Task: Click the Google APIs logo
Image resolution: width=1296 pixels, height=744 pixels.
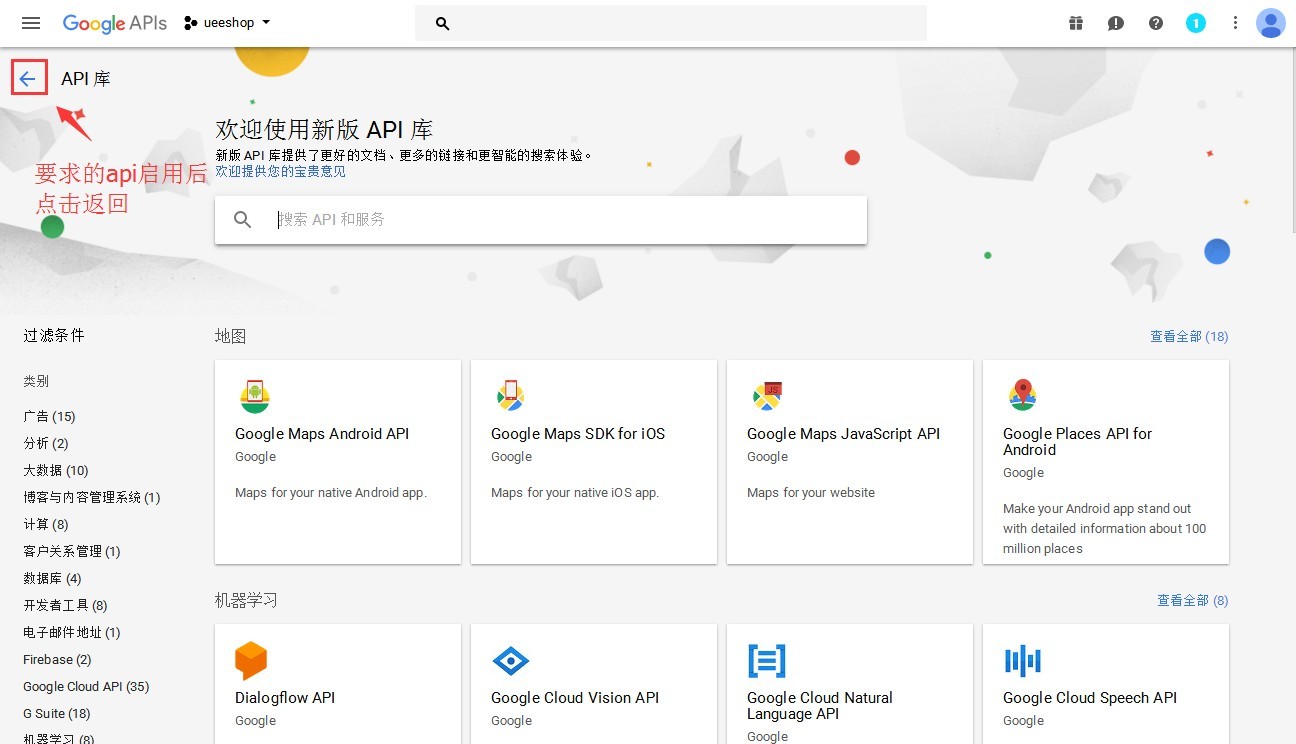Action: click(x=114, y=23)
